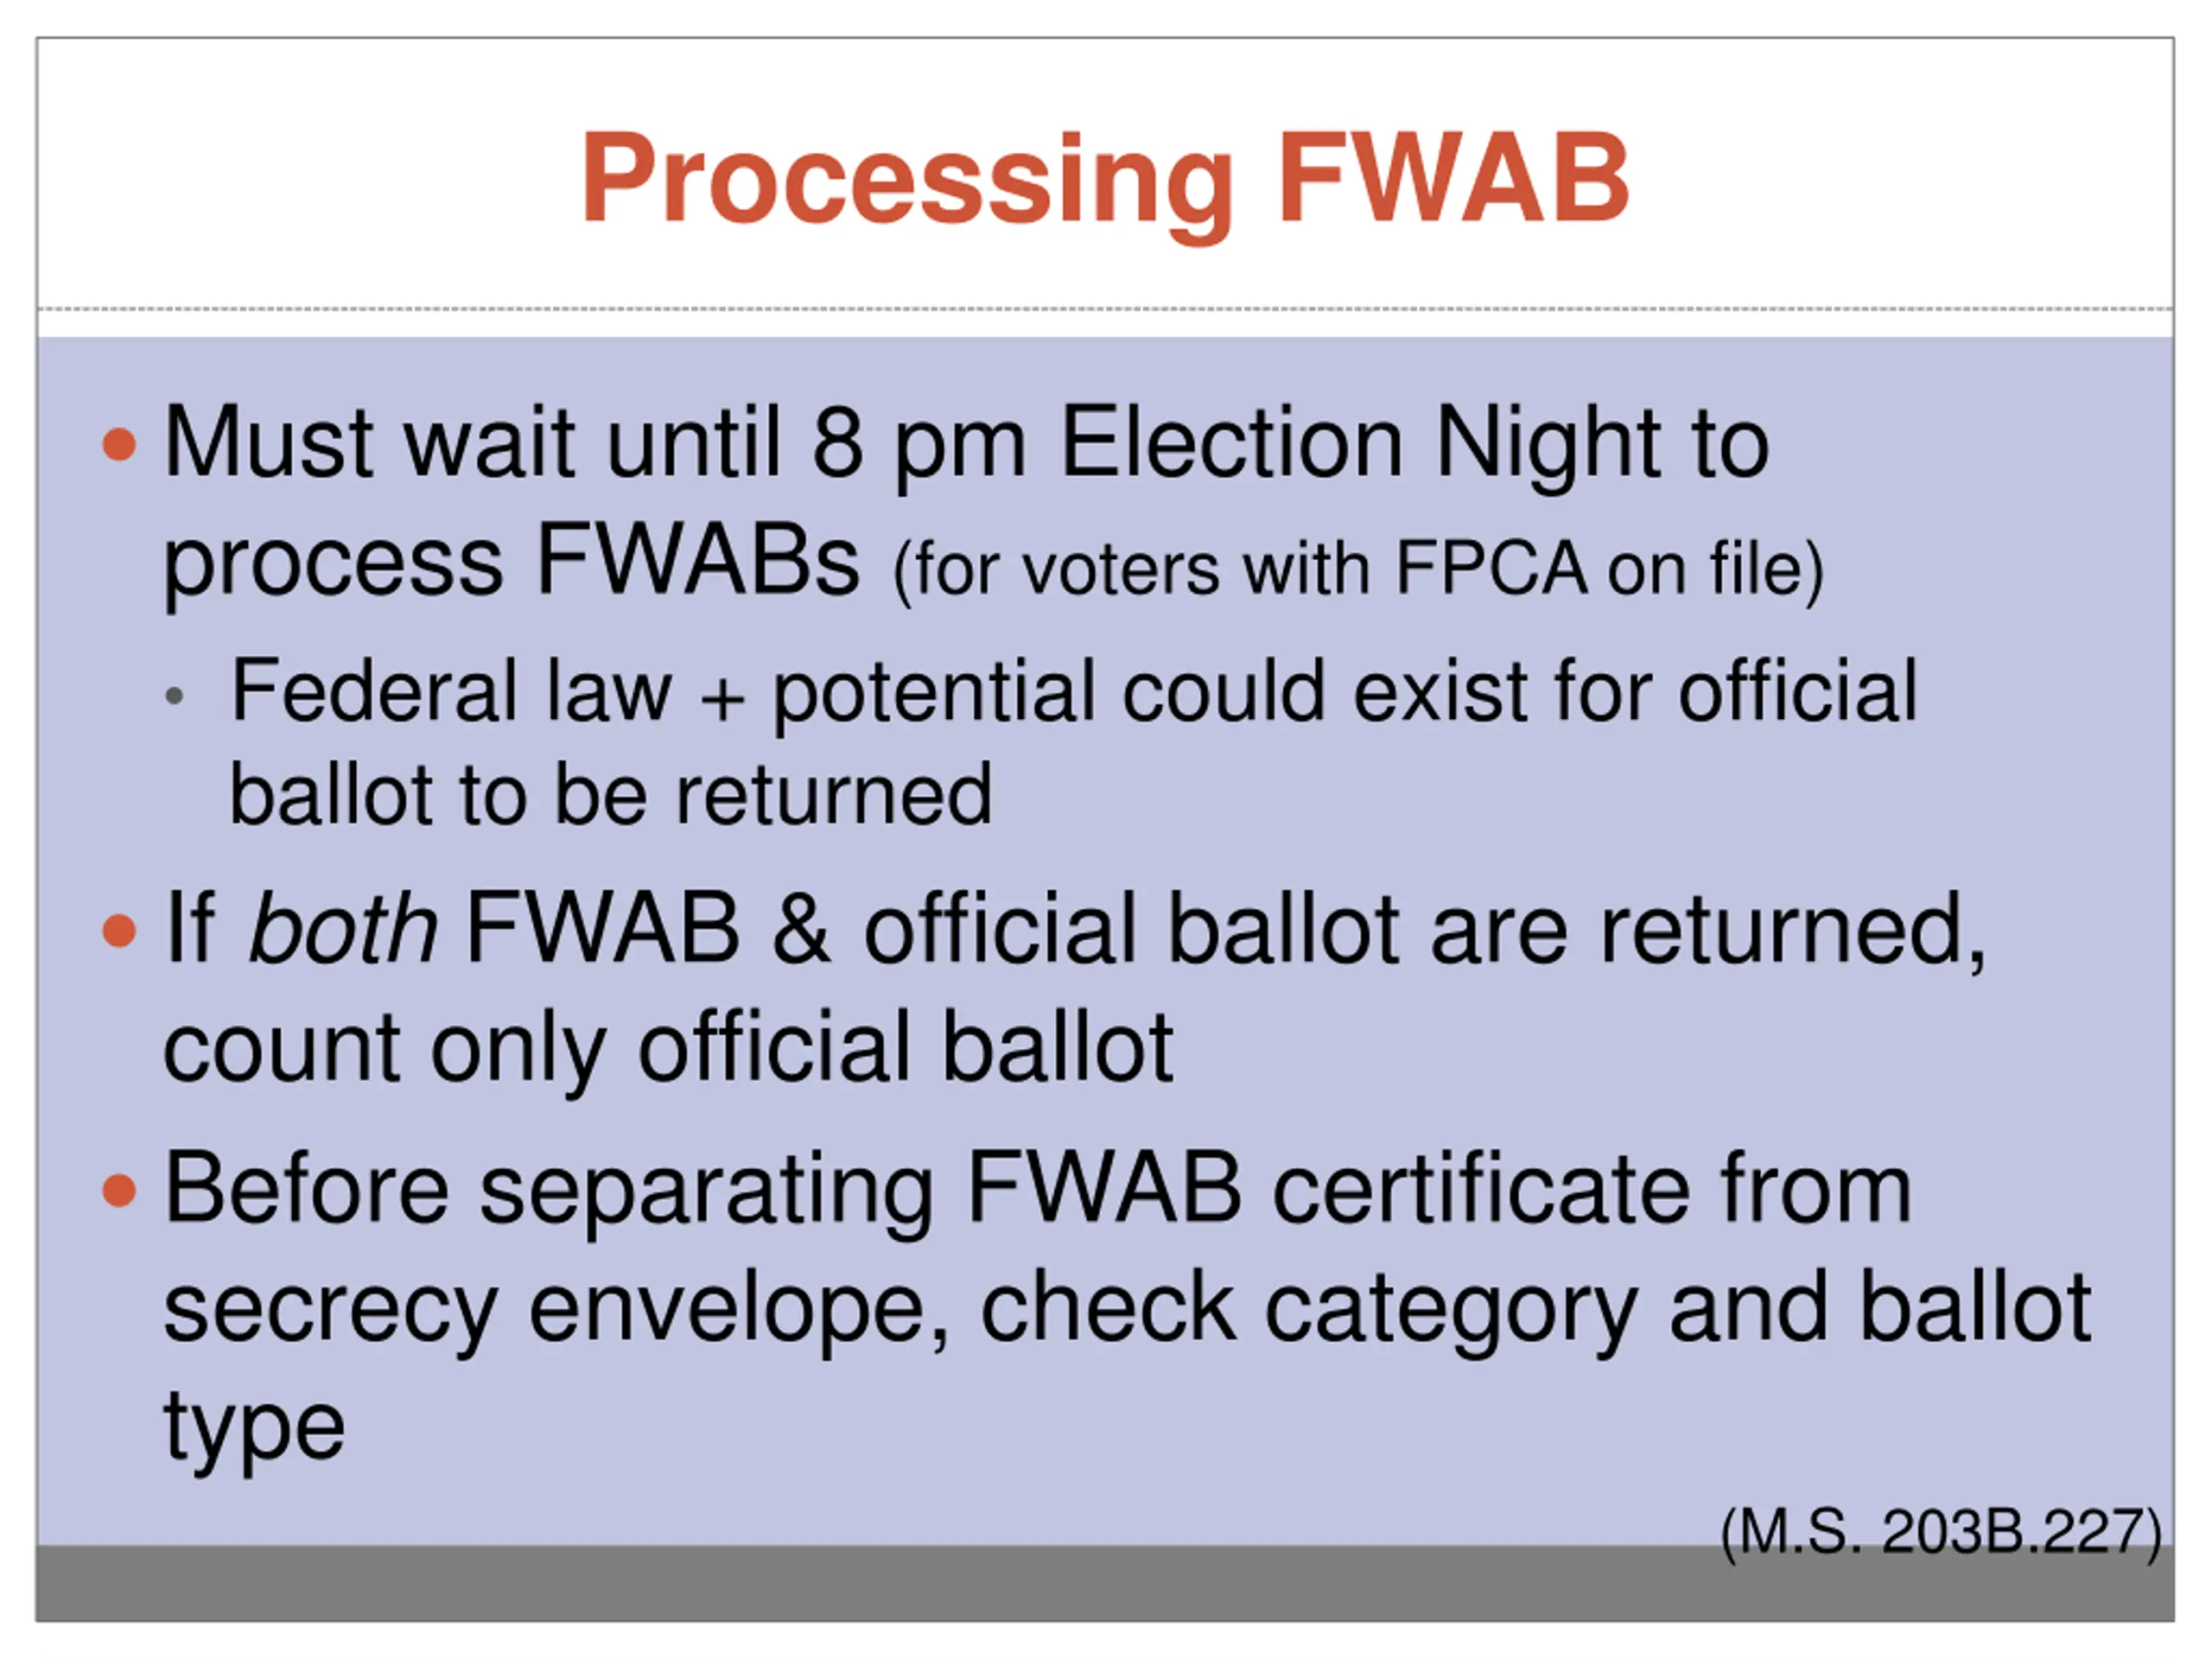This screenshot has height=1659, width=2212.
Task: Click the ampersand in 'FWAB & official ballot'
Action: 801,929
